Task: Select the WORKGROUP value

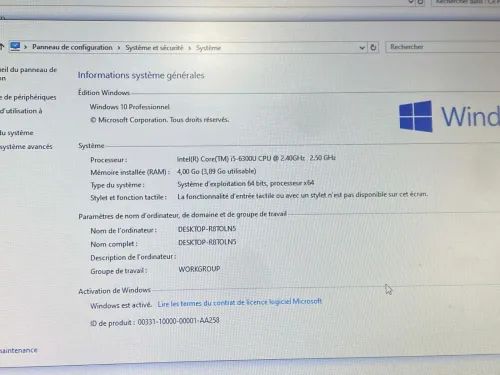Action: point(199,269)
